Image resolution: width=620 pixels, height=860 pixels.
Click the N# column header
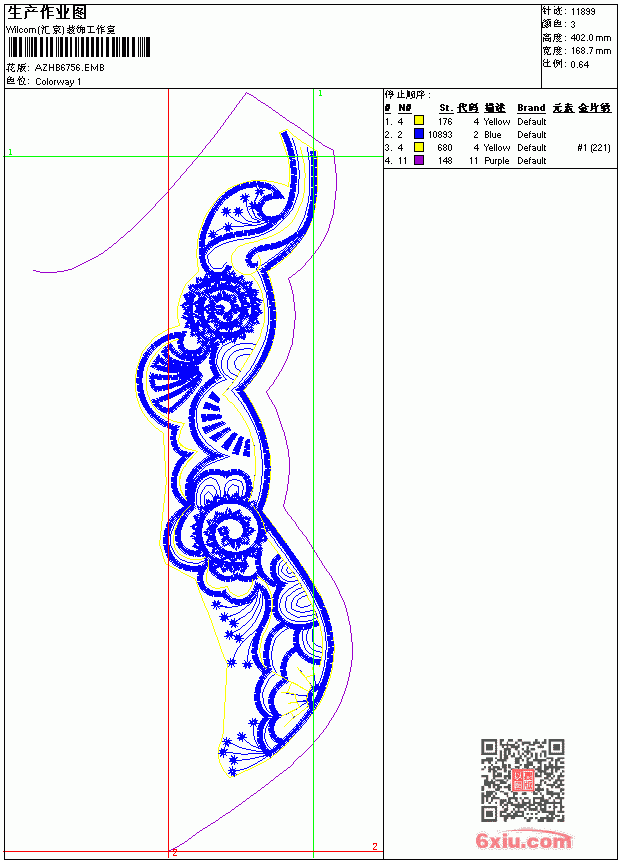(404, 108)
